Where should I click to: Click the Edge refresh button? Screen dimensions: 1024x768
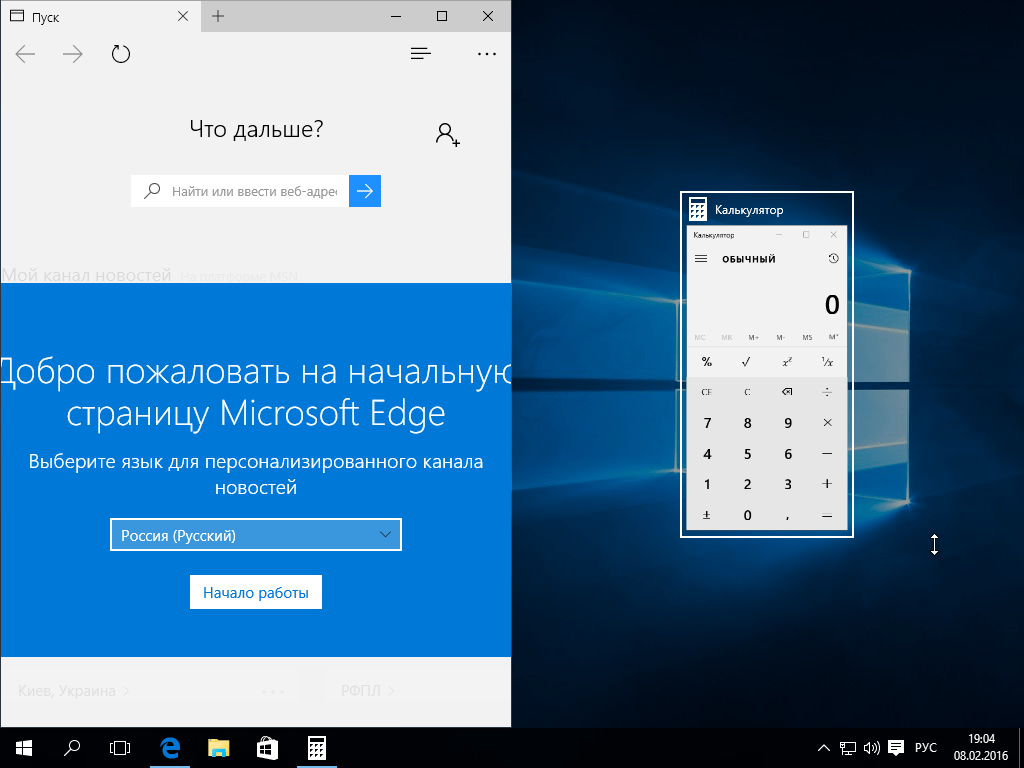click(121, 54)
